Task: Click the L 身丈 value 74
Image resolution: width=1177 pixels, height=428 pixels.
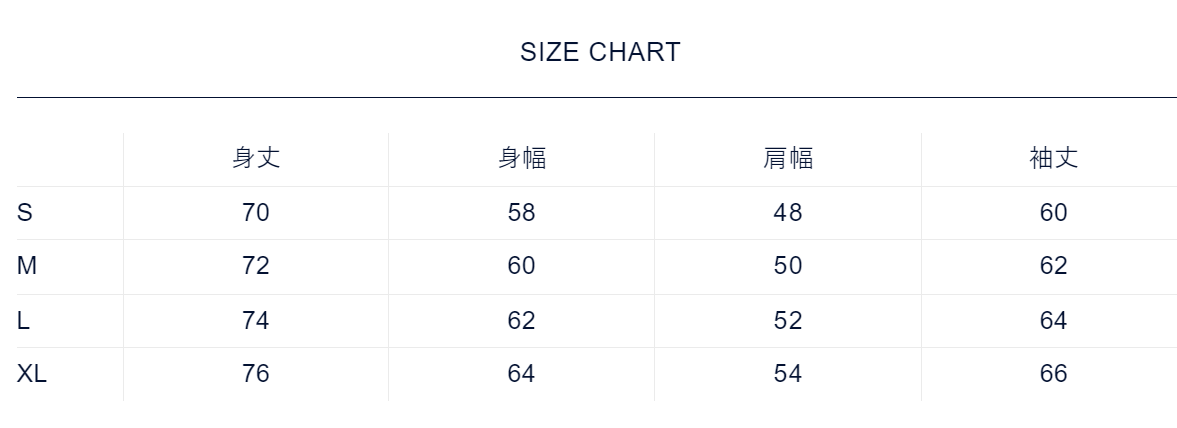Action: pos(256,321)
